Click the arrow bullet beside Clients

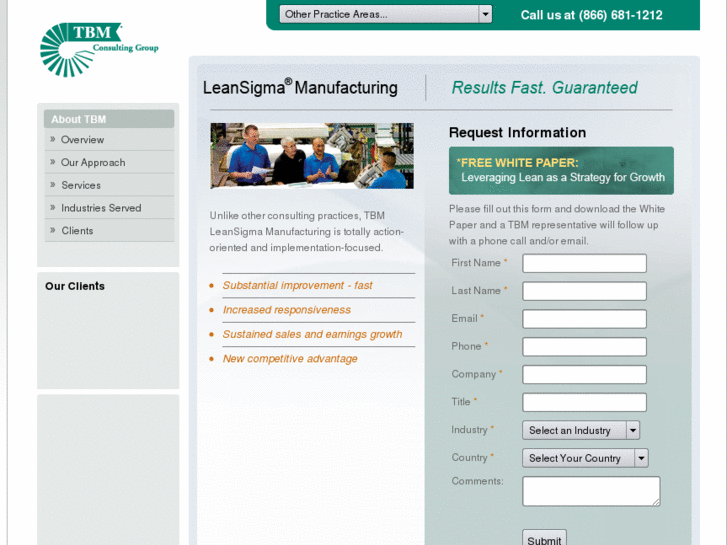point(52,230)
